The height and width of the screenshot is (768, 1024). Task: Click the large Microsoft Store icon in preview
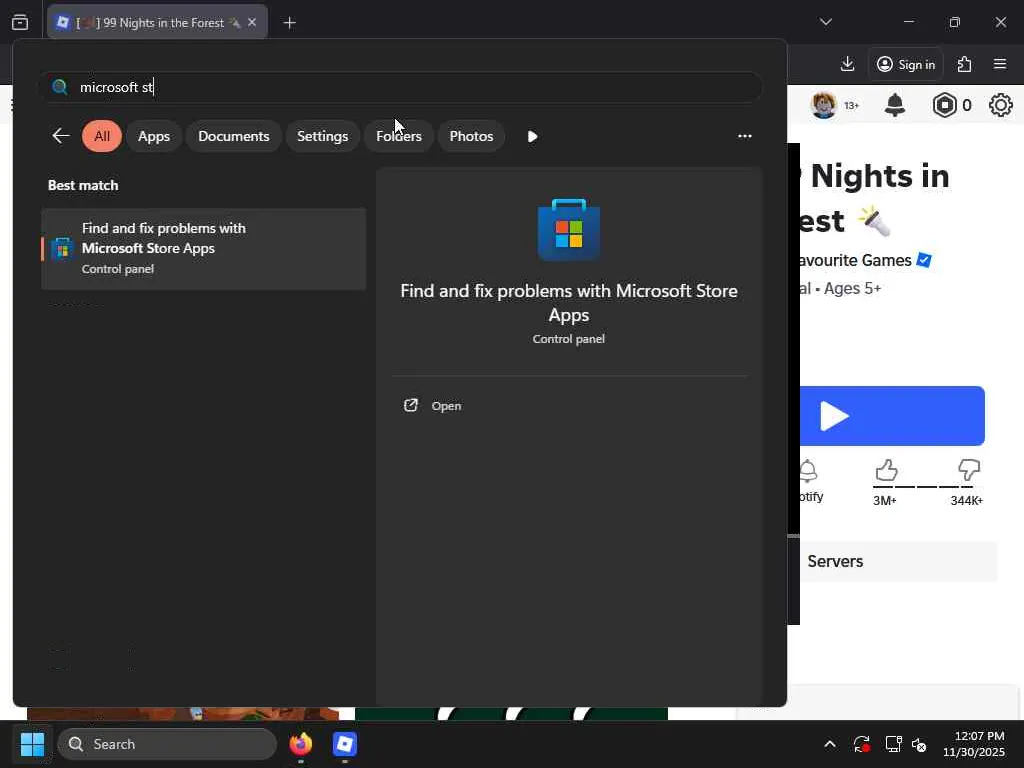point(569,229)
